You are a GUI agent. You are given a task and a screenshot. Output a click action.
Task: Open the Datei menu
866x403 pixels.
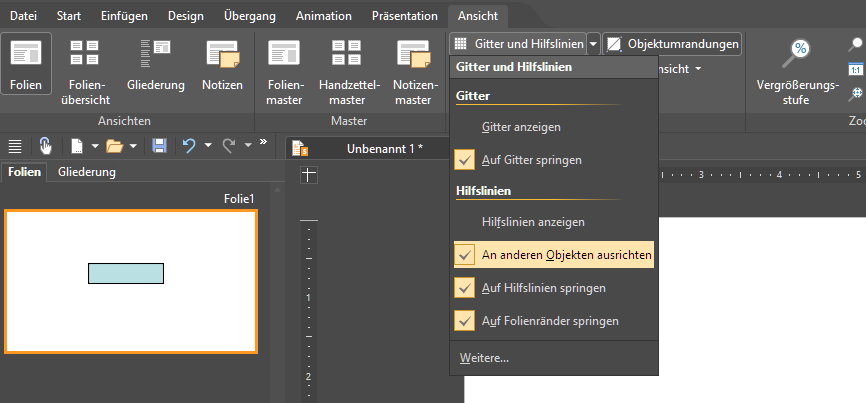pos(23,16)
